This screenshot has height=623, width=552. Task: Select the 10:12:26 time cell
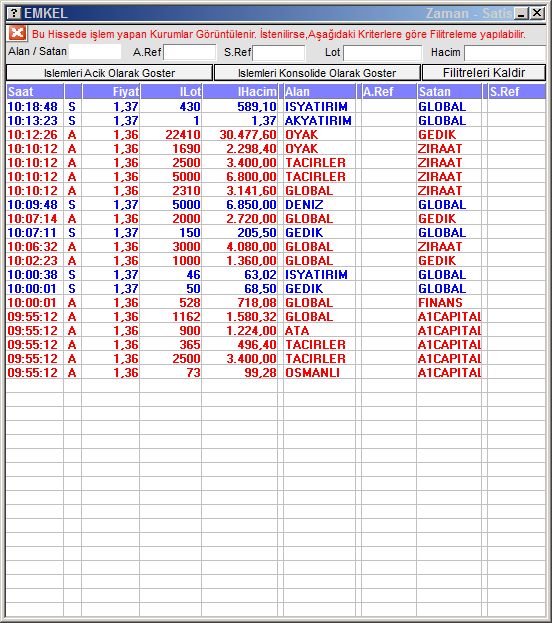coord(33,135)
